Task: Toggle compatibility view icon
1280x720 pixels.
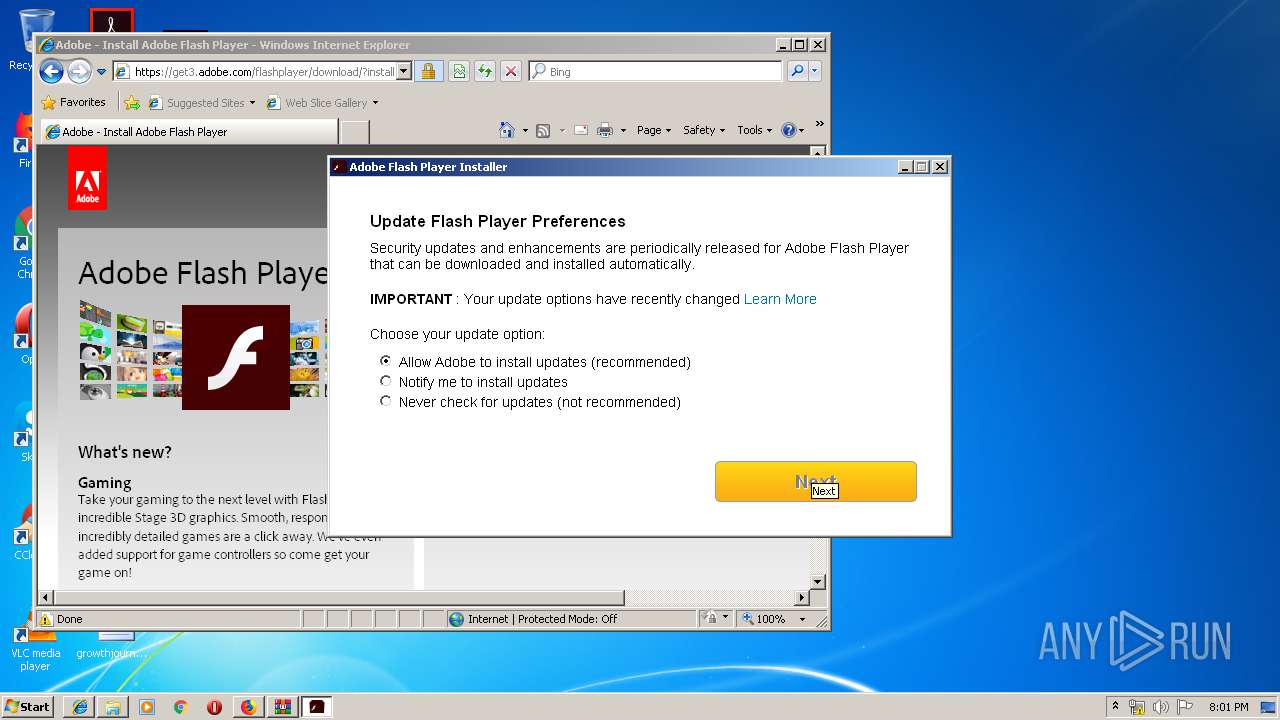Action: [x=459, y=71]
